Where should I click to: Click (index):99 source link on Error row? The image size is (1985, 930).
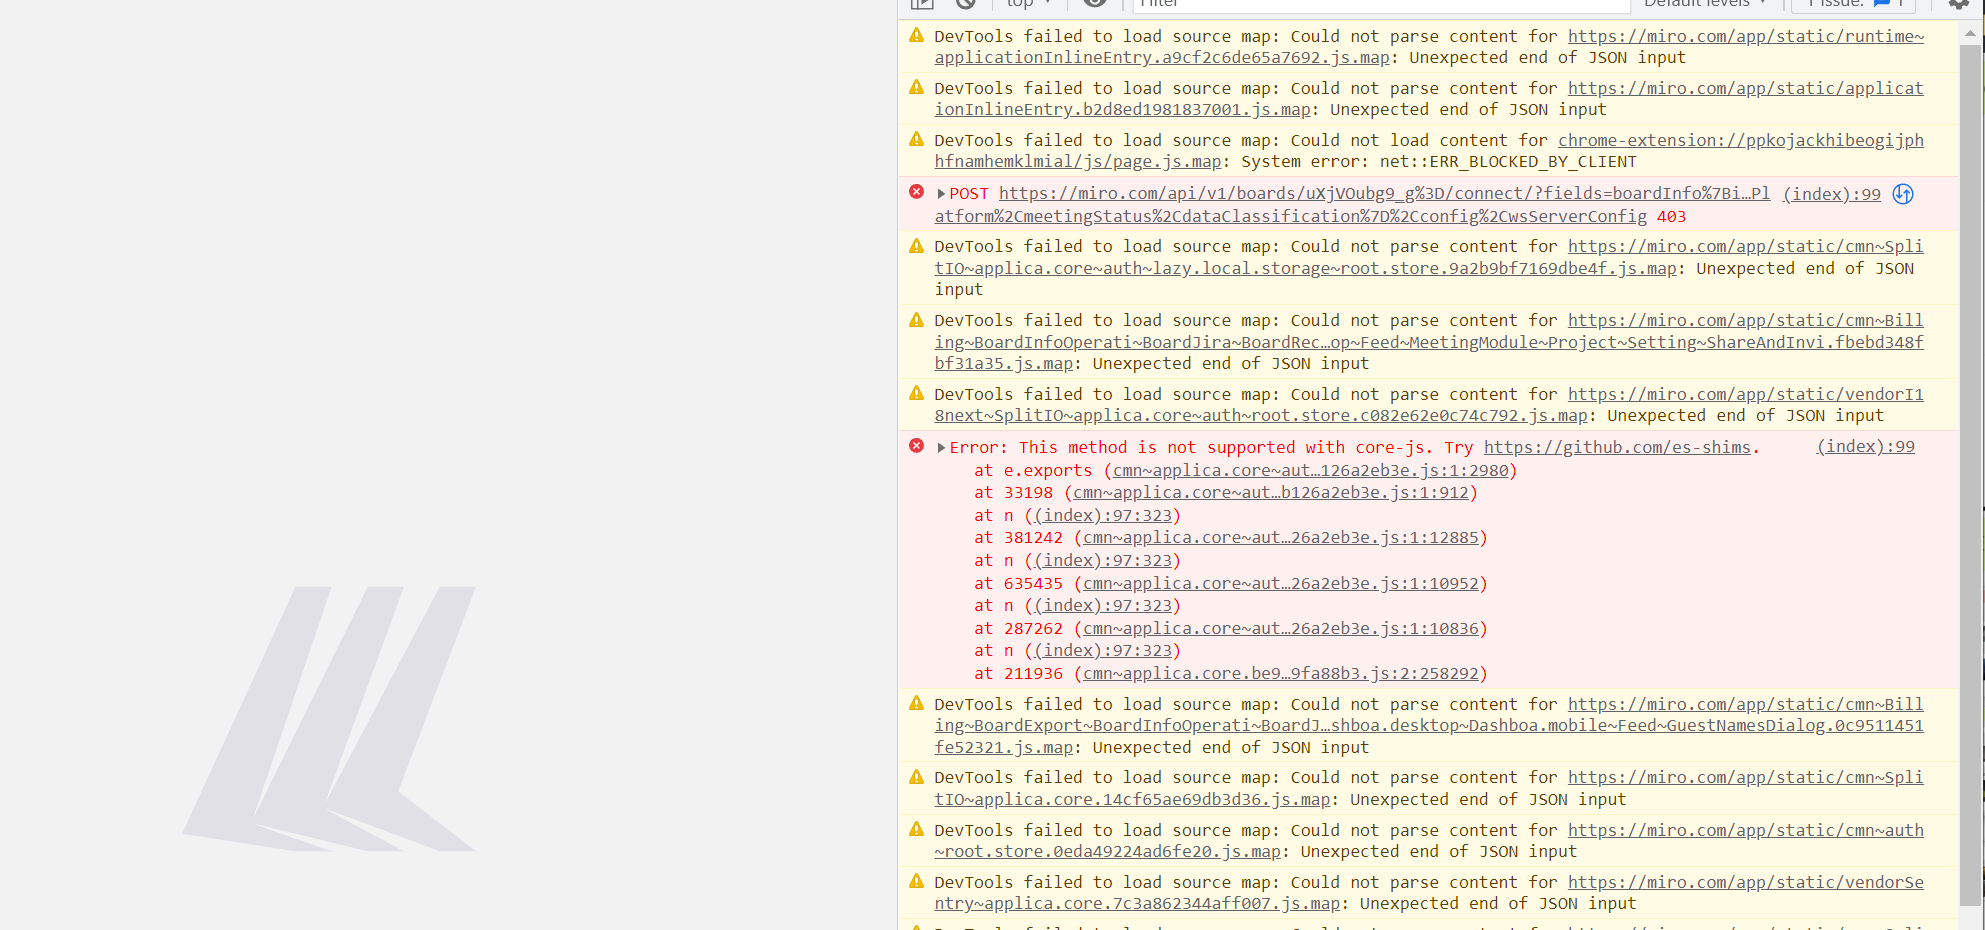pos(1866,447)
